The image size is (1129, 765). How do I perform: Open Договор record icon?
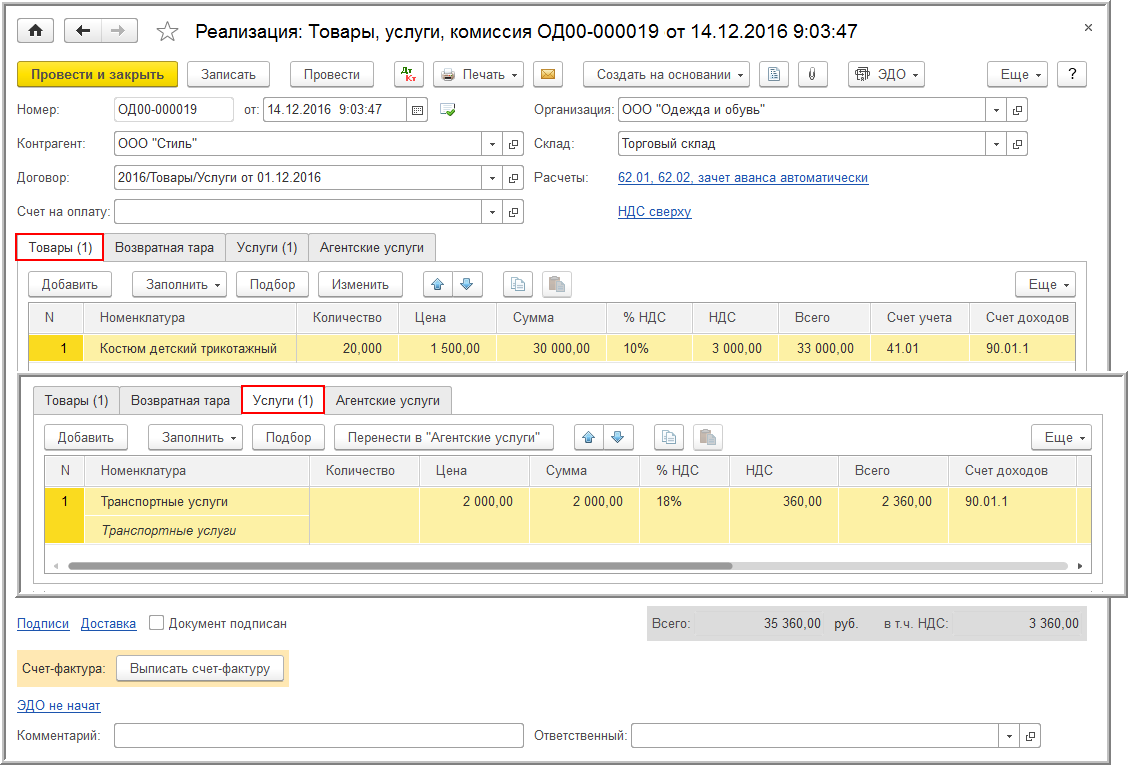click(x=513, y=178)
